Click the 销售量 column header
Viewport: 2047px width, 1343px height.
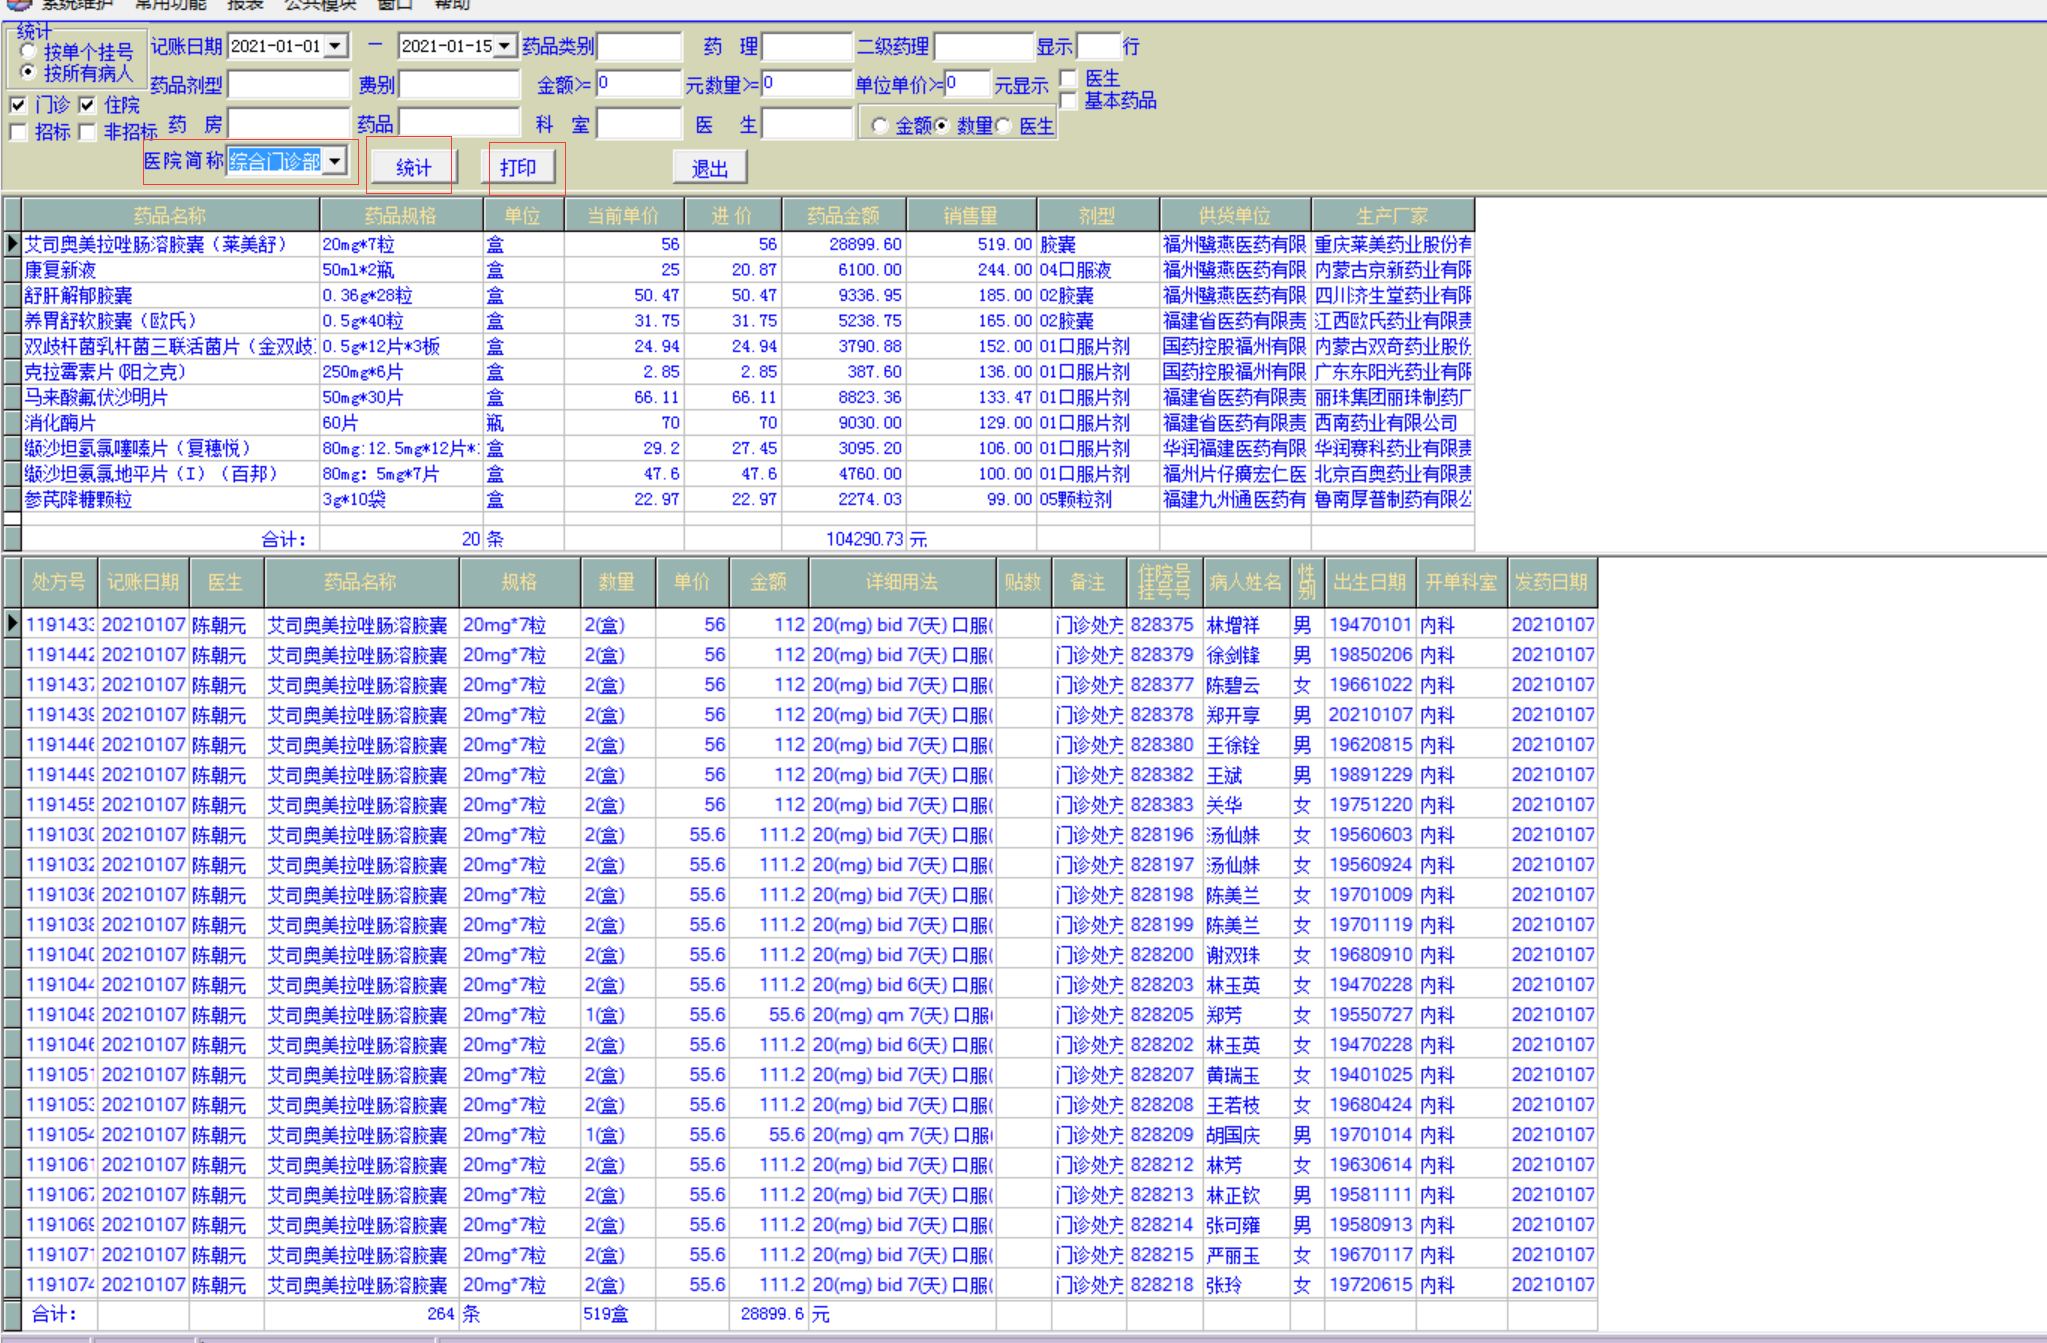[970, 215]
